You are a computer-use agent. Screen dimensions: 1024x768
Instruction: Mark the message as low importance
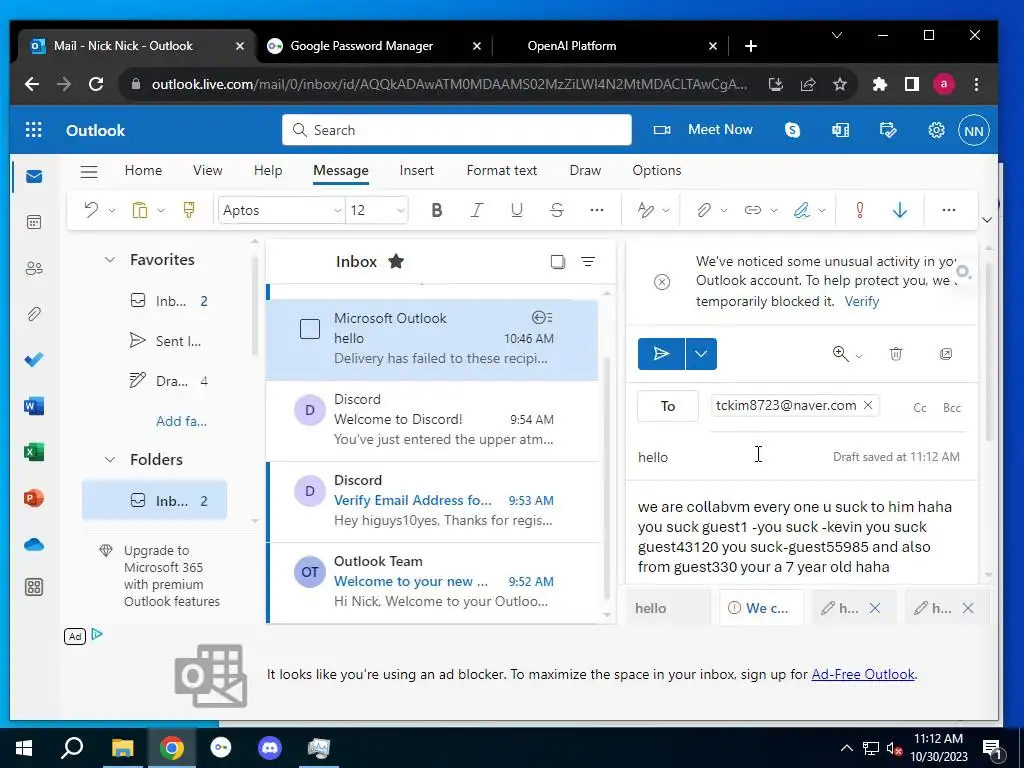pos(899,210)
